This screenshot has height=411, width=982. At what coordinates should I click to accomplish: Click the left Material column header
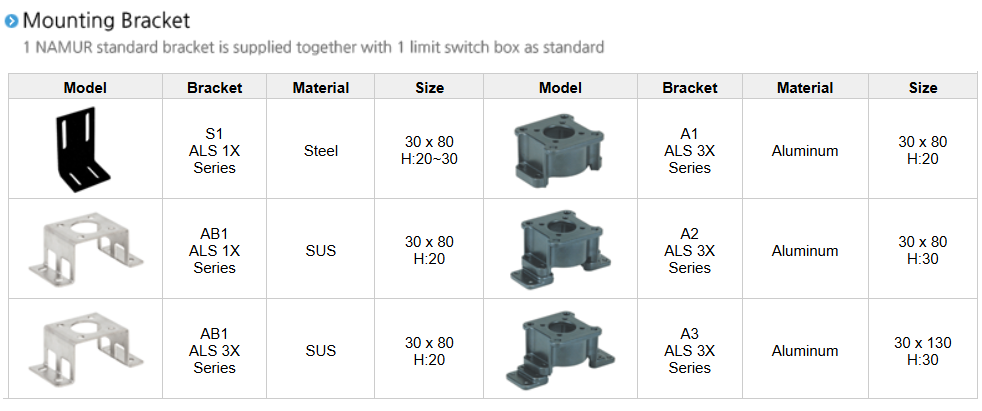[320, 88]
